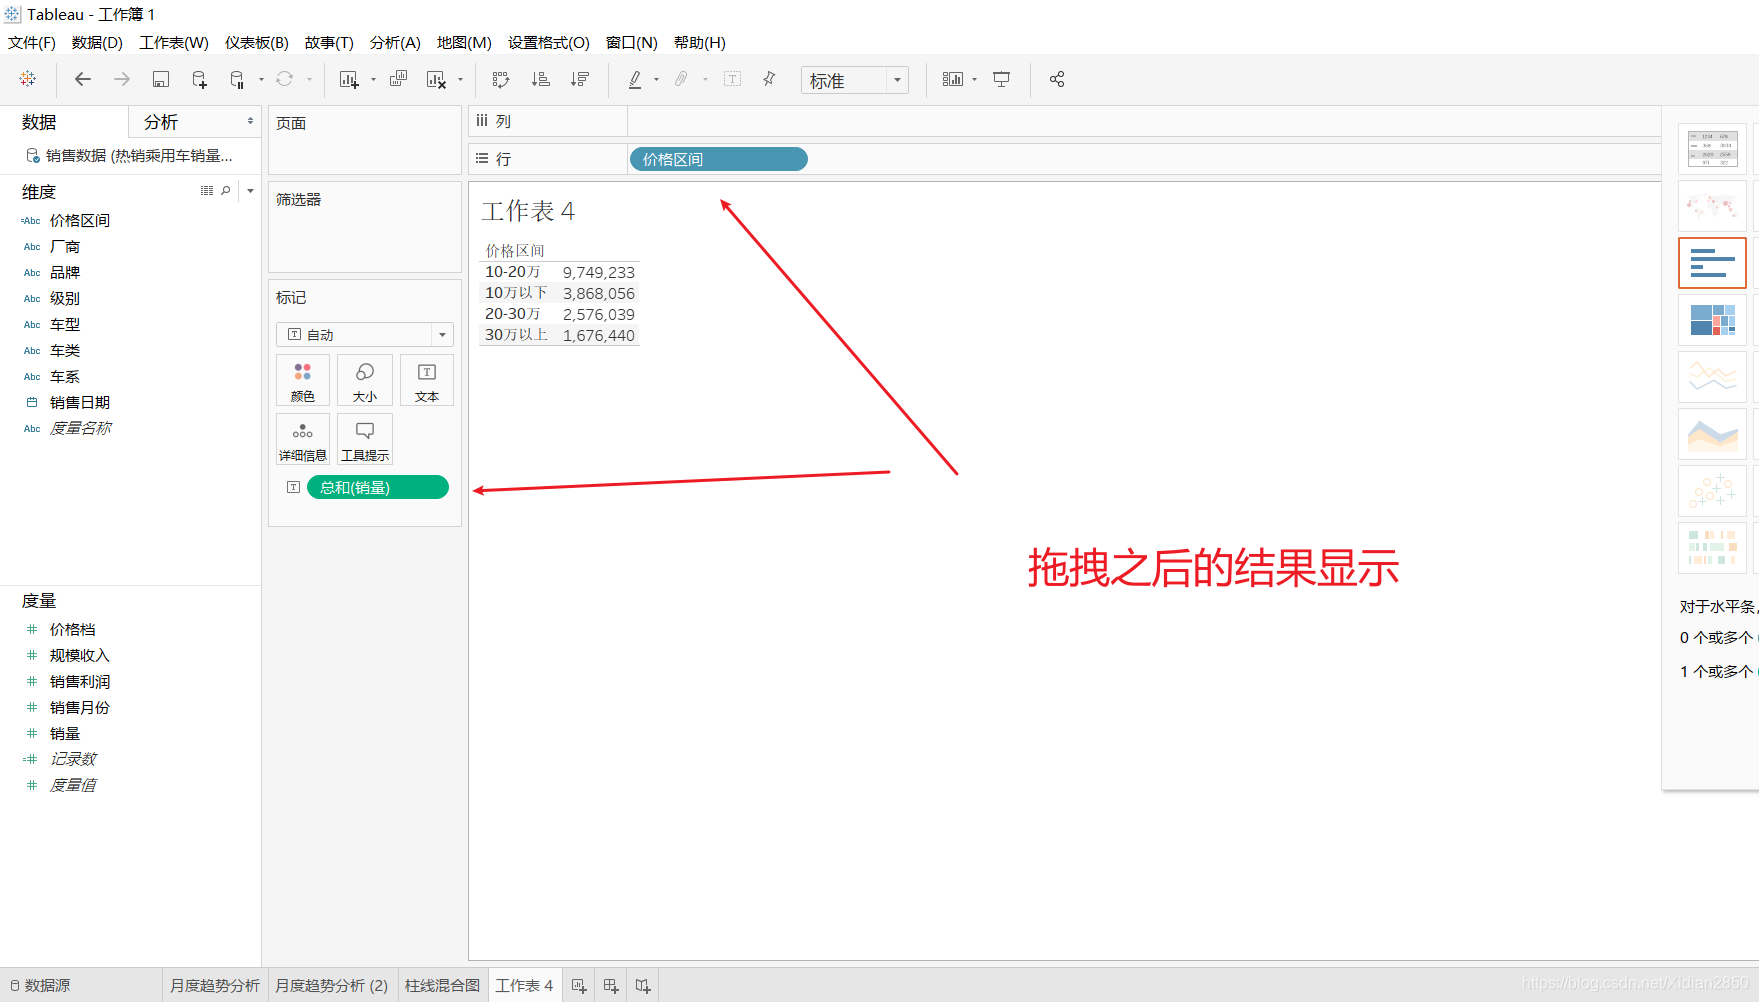Open show/hide cards dropdown arrow
This screenshot has width=1759, height=1002.
[974, 79]
